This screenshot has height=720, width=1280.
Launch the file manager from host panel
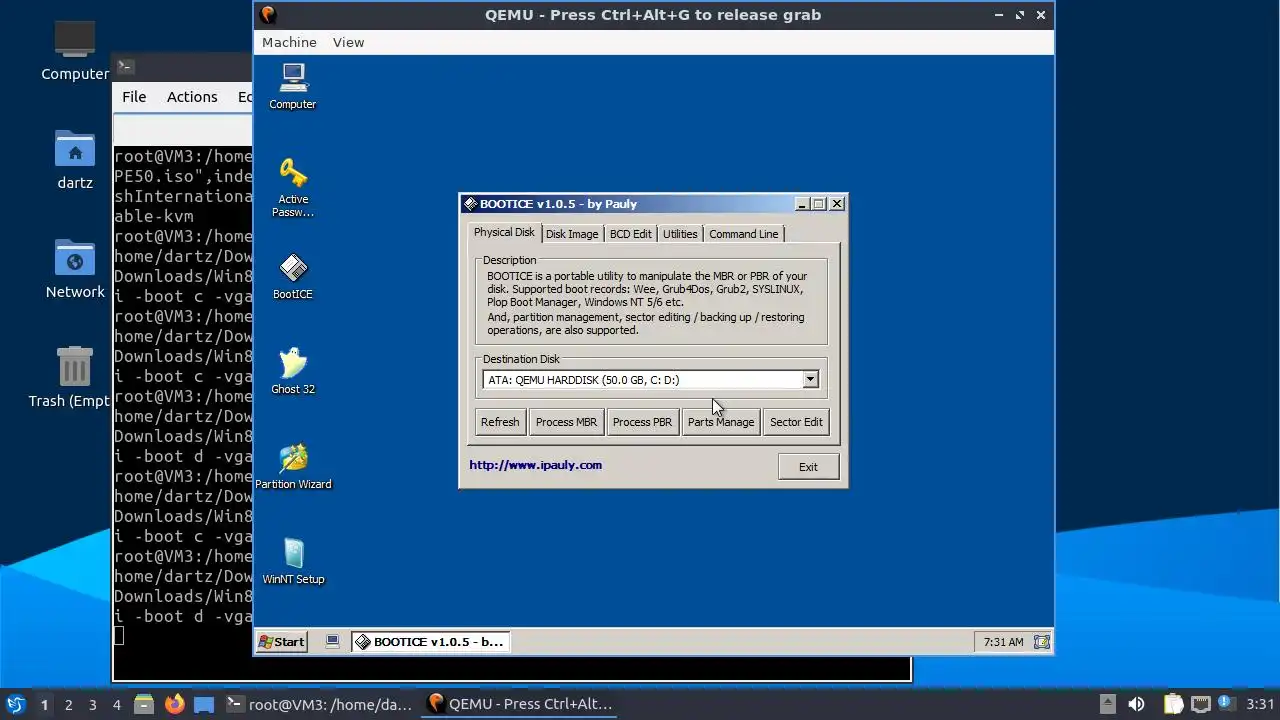pos(143,704)
